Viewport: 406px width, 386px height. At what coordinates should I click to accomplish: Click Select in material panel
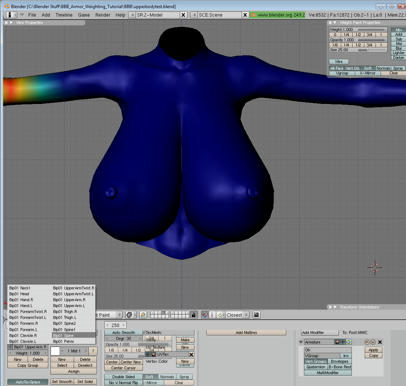tap(62, 365)
